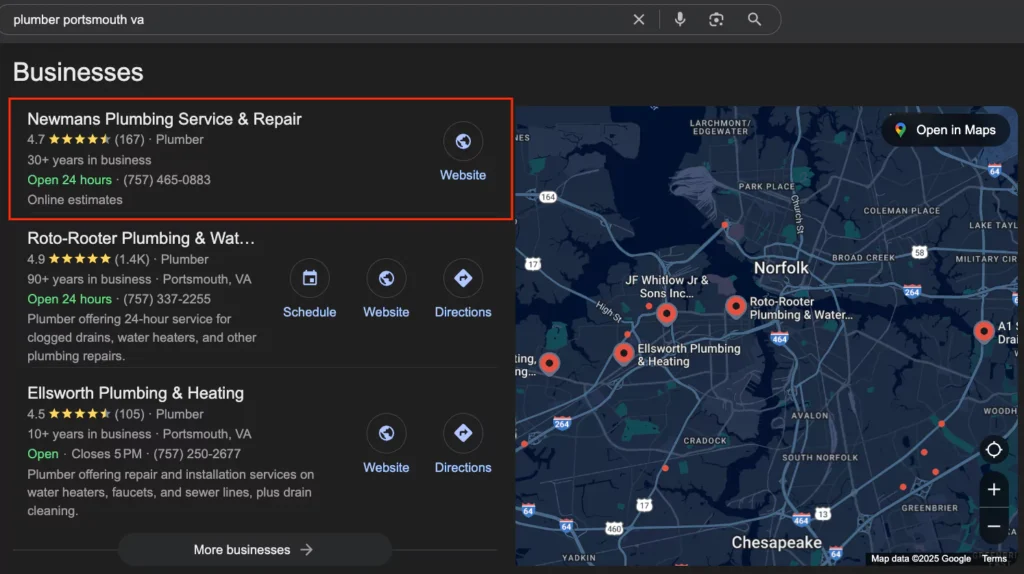
Task: Click Norfolk label on the map
Action: (781, 268)
